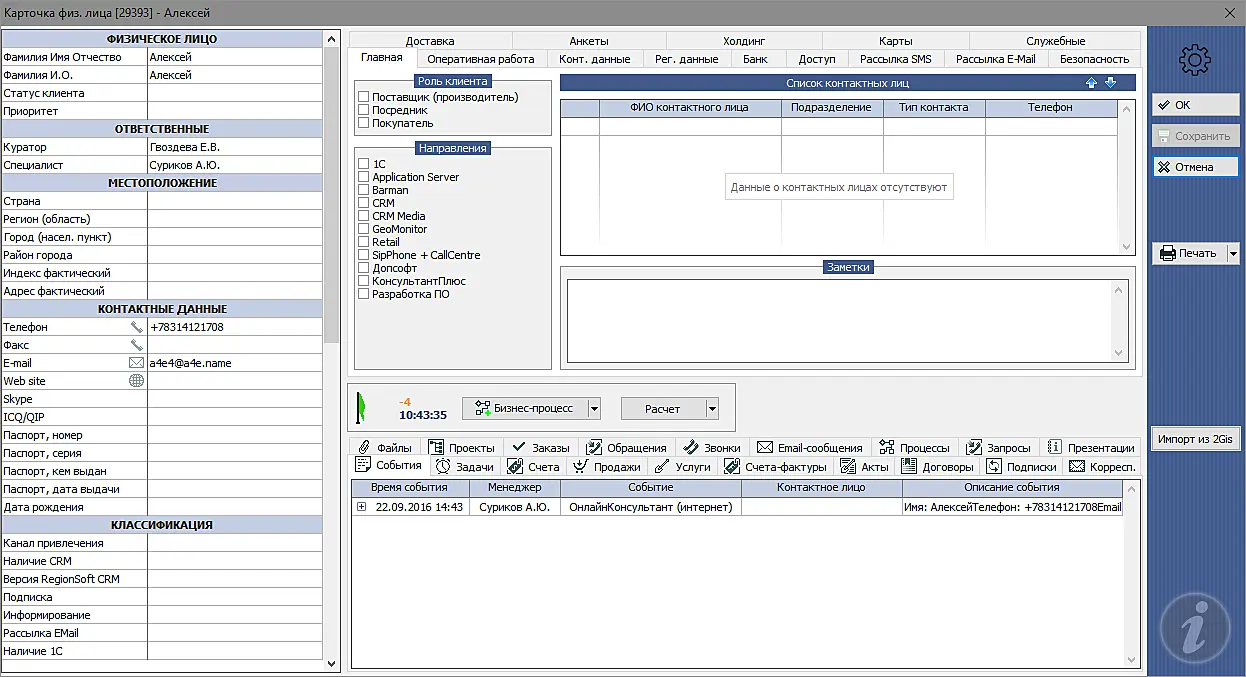Screen dimensions: 1246x677
Task: Click the phone icon next to Телефон
Action: pos(137,327)
